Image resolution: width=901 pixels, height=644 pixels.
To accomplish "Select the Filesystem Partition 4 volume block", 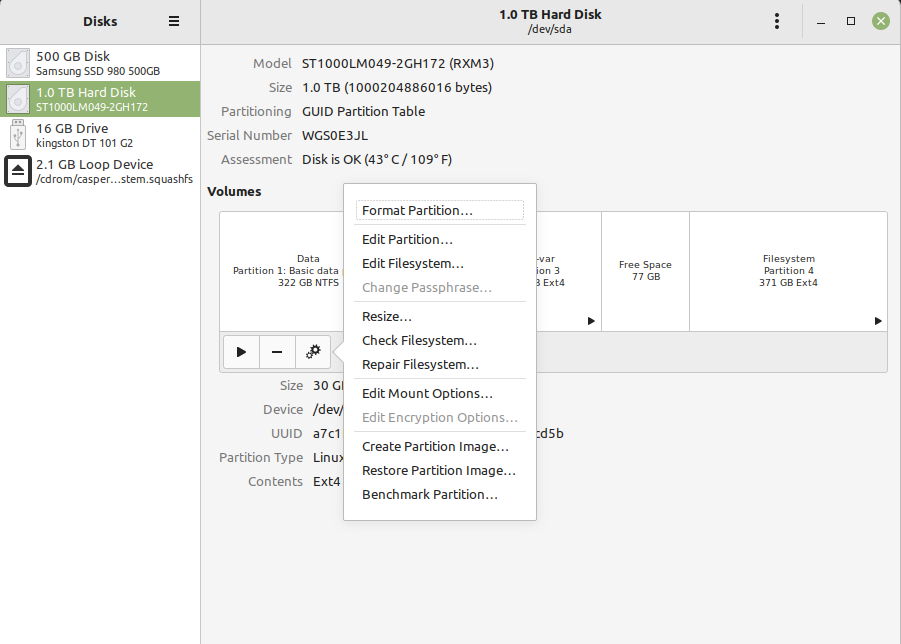I will point(788,271).
